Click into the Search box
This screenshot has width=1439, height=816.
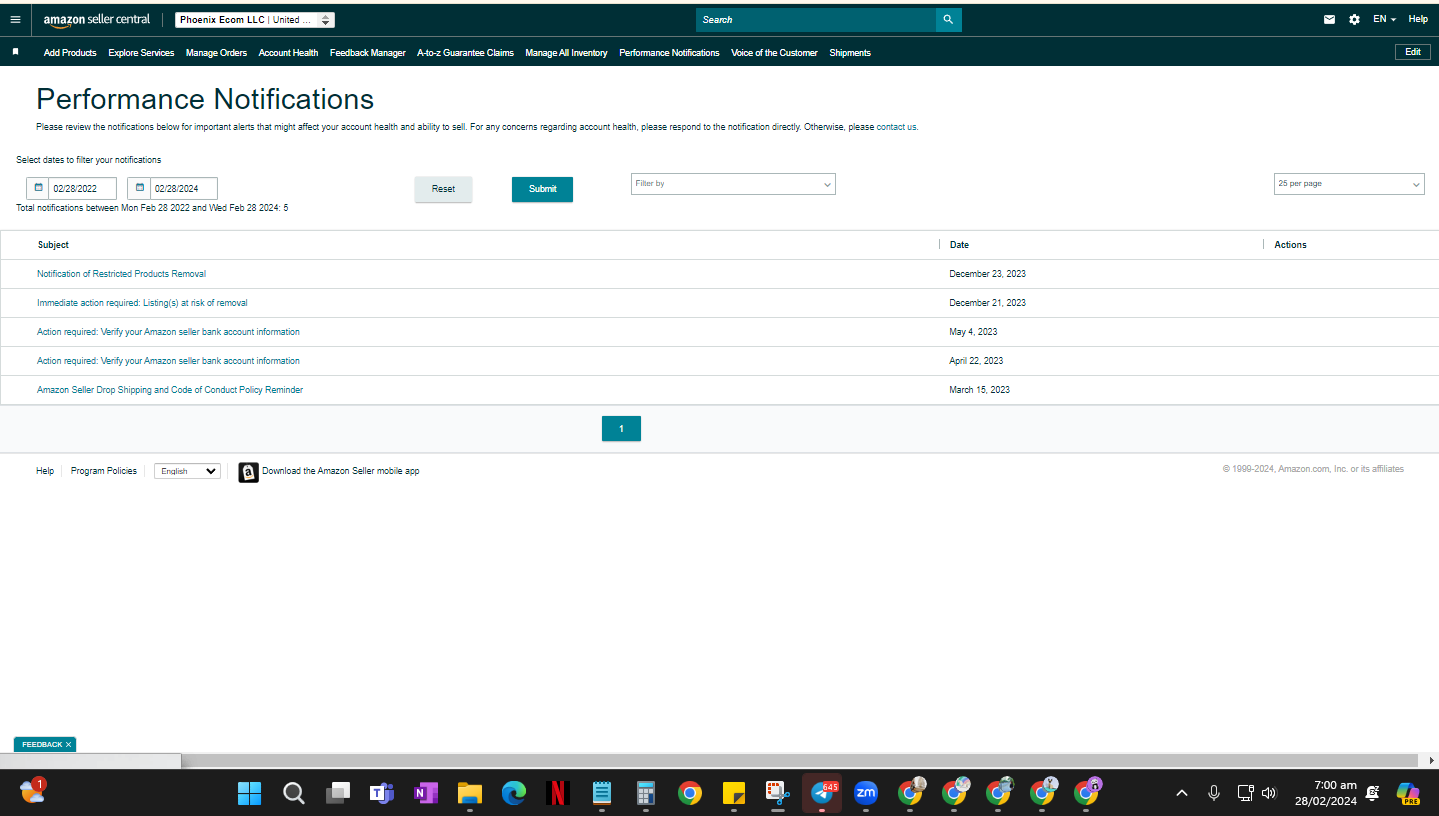[x=816, y=19]
